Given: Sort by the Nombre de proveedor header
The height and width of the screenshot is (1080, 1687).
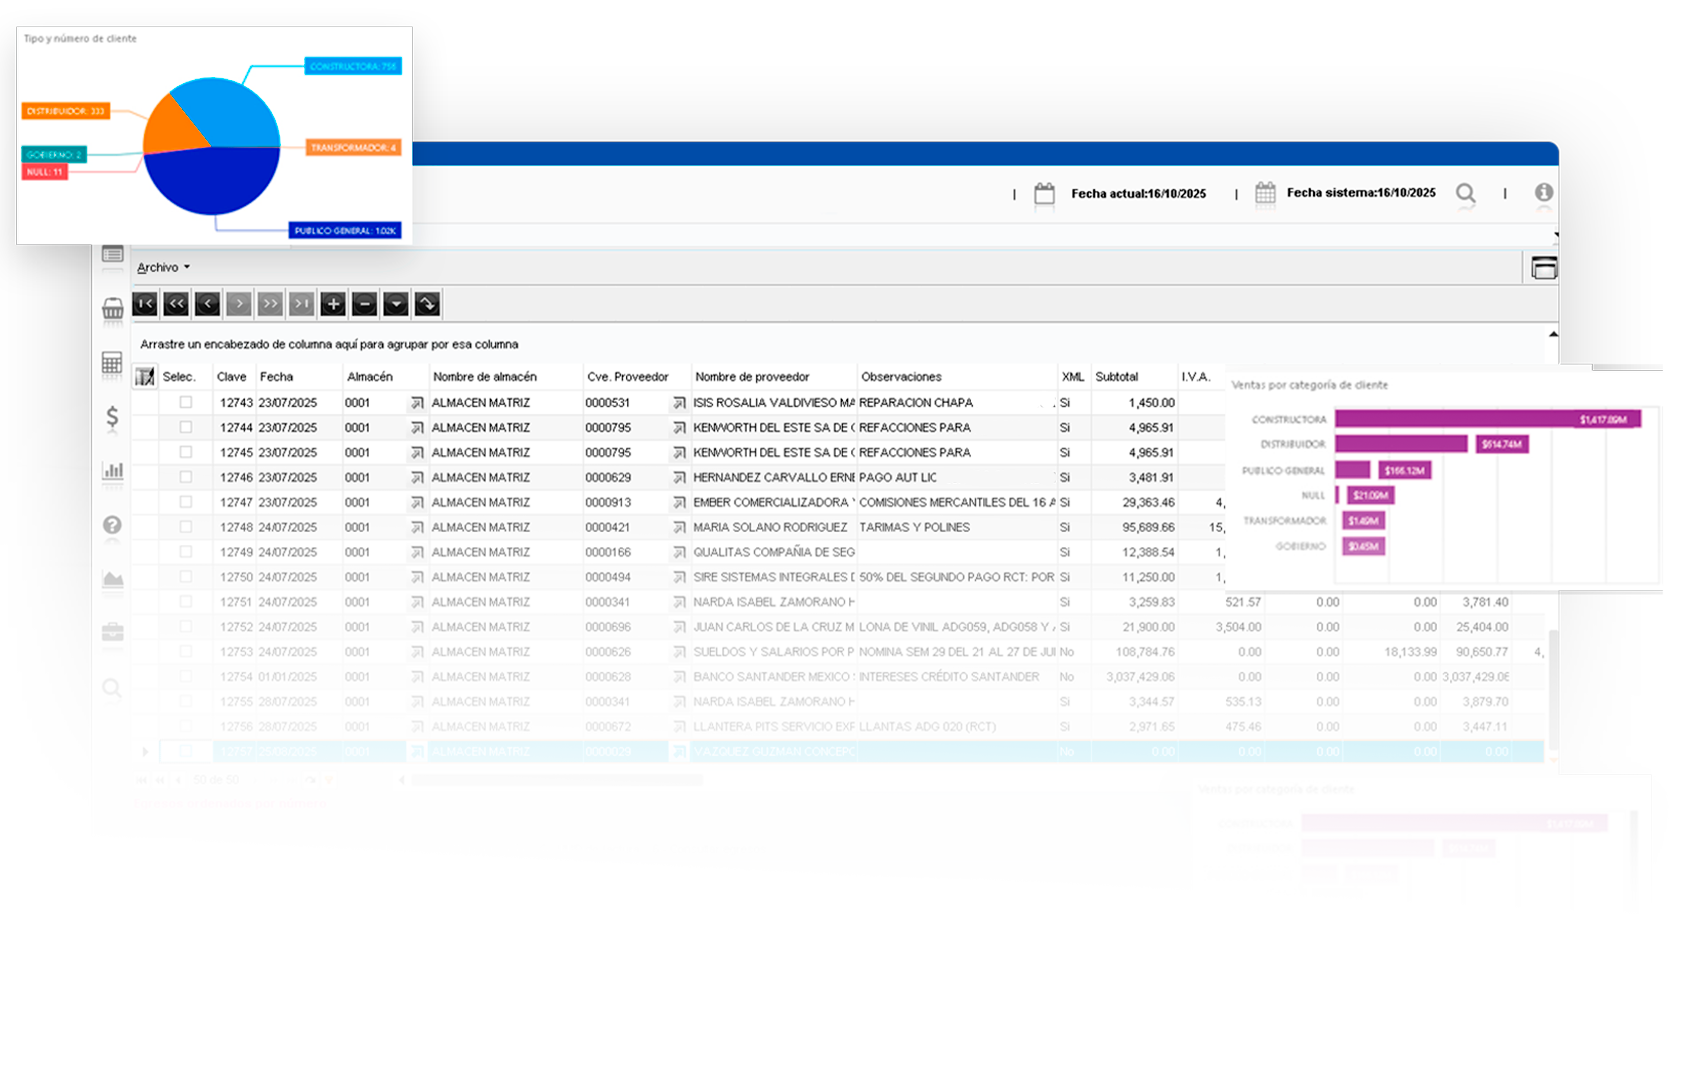Looking at the screenshot, I should click(x=774, y=377).
